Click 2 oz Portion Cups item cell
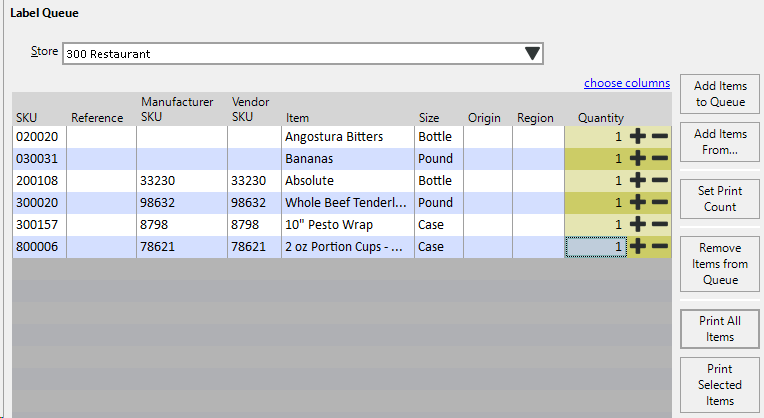This screenshot has height=418, width=764. point(348,247)
